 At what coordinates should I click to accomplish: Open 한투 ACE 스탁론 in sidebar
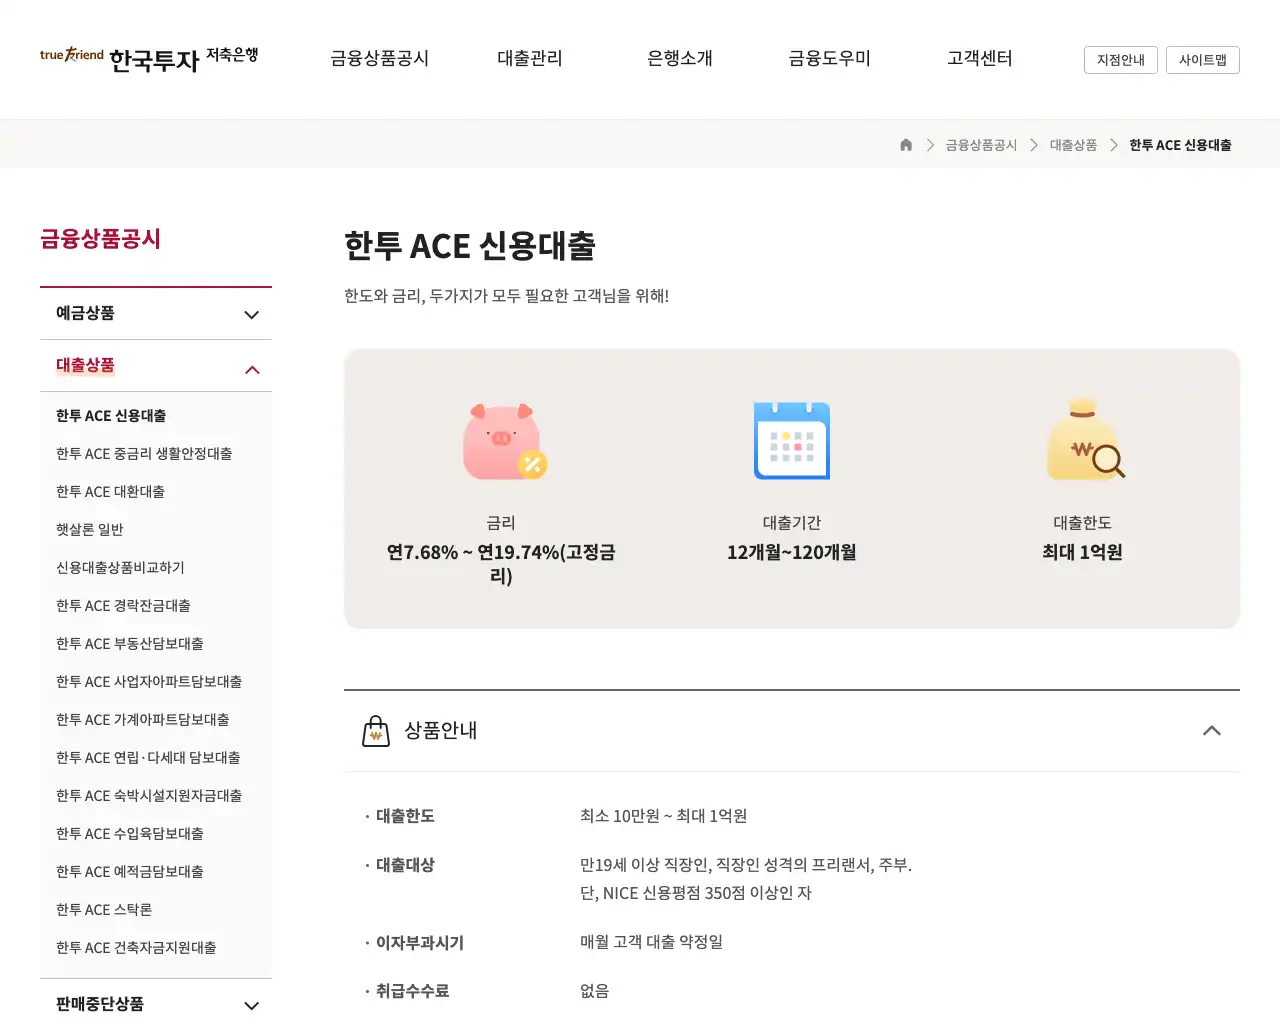[104, 910]
